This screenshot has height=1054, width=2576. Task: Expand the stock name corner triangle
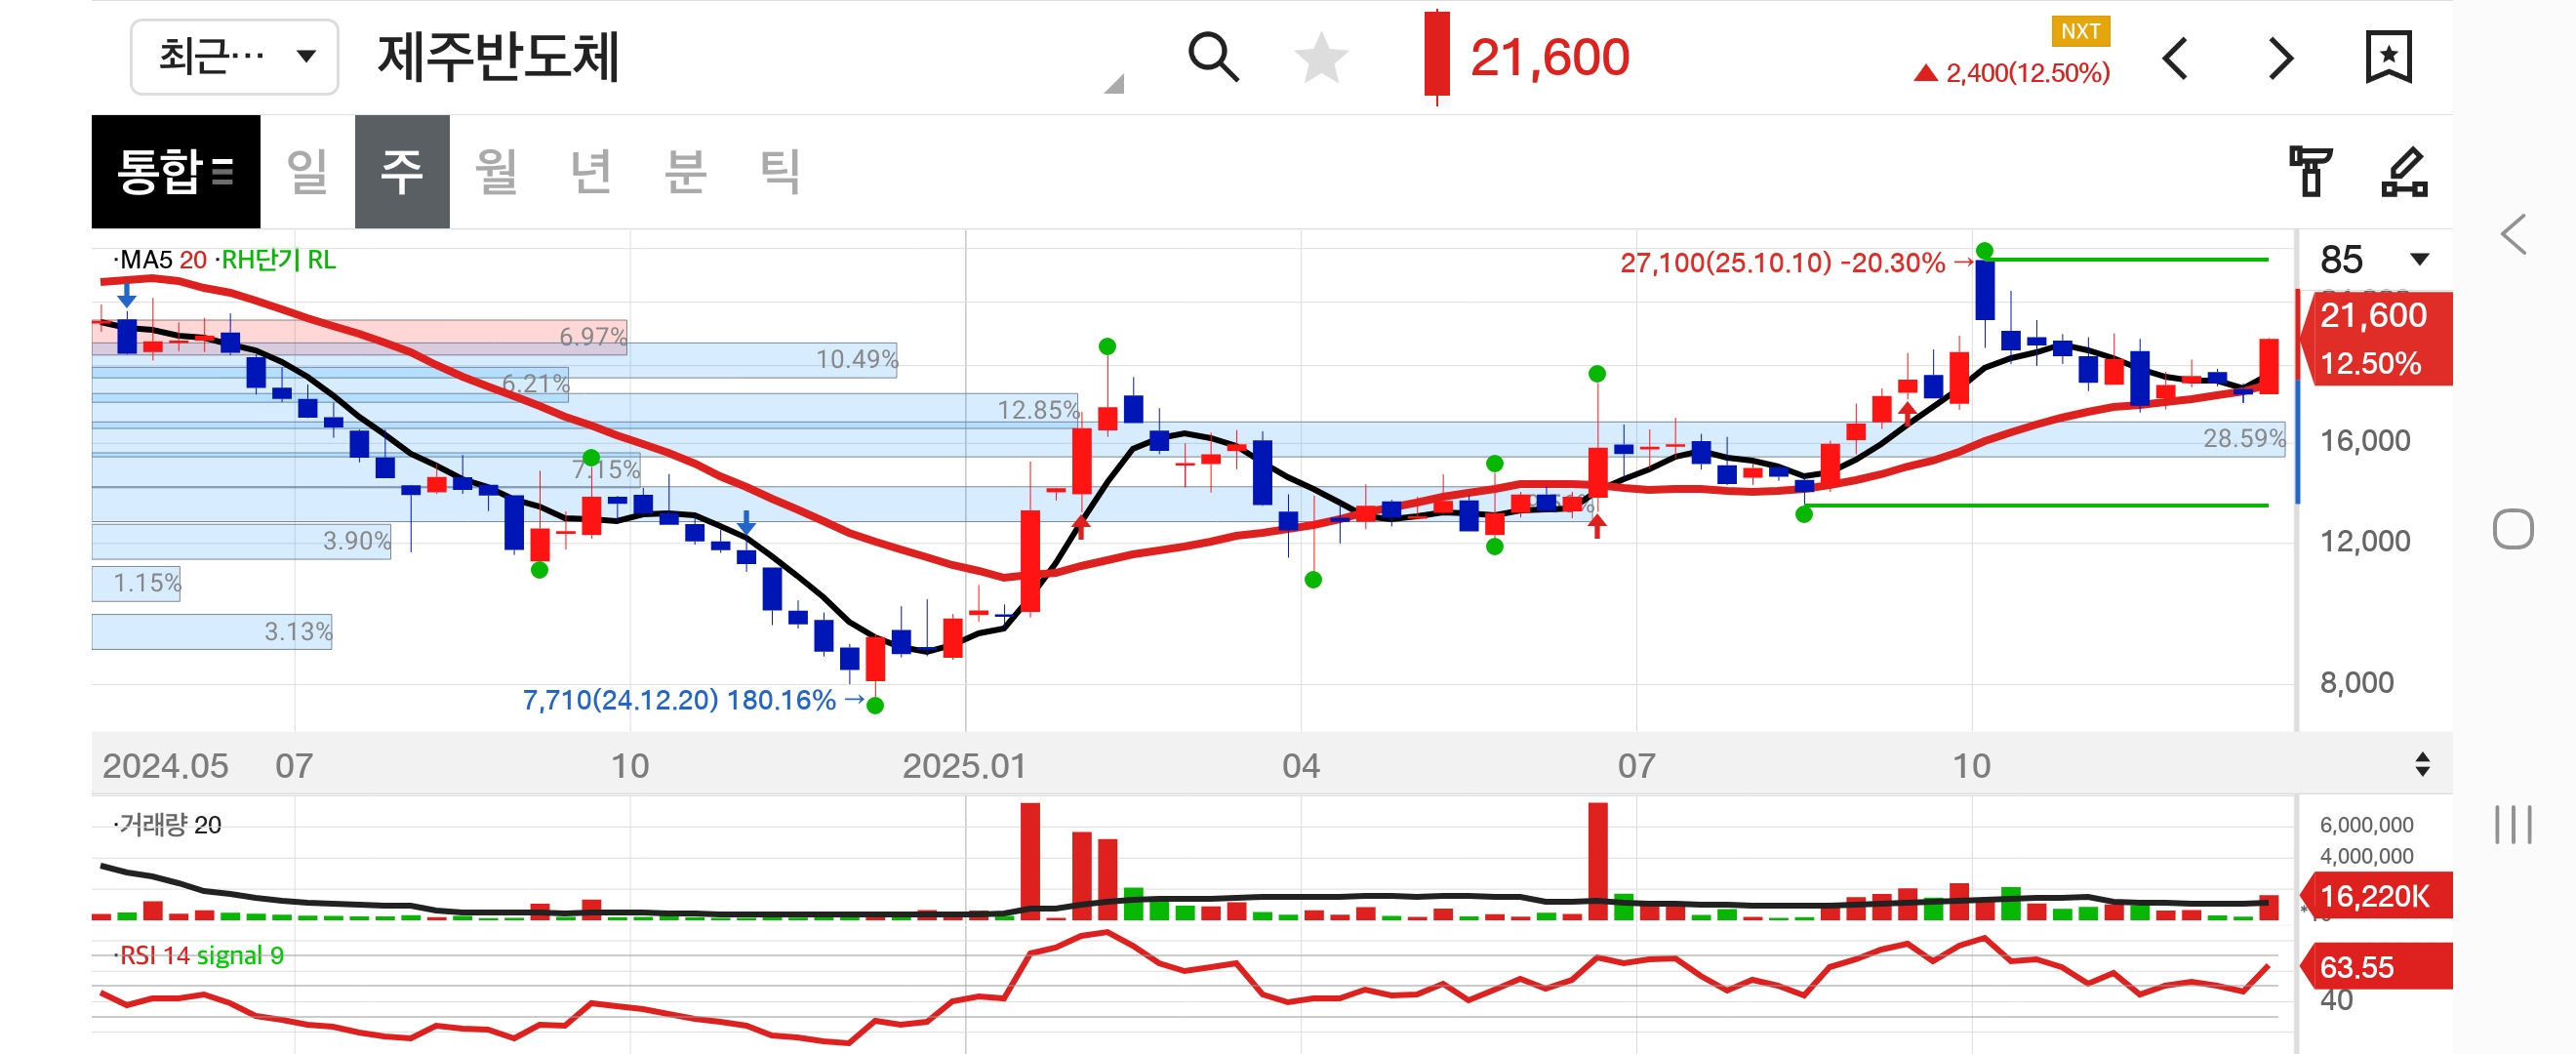(1114, 84)
